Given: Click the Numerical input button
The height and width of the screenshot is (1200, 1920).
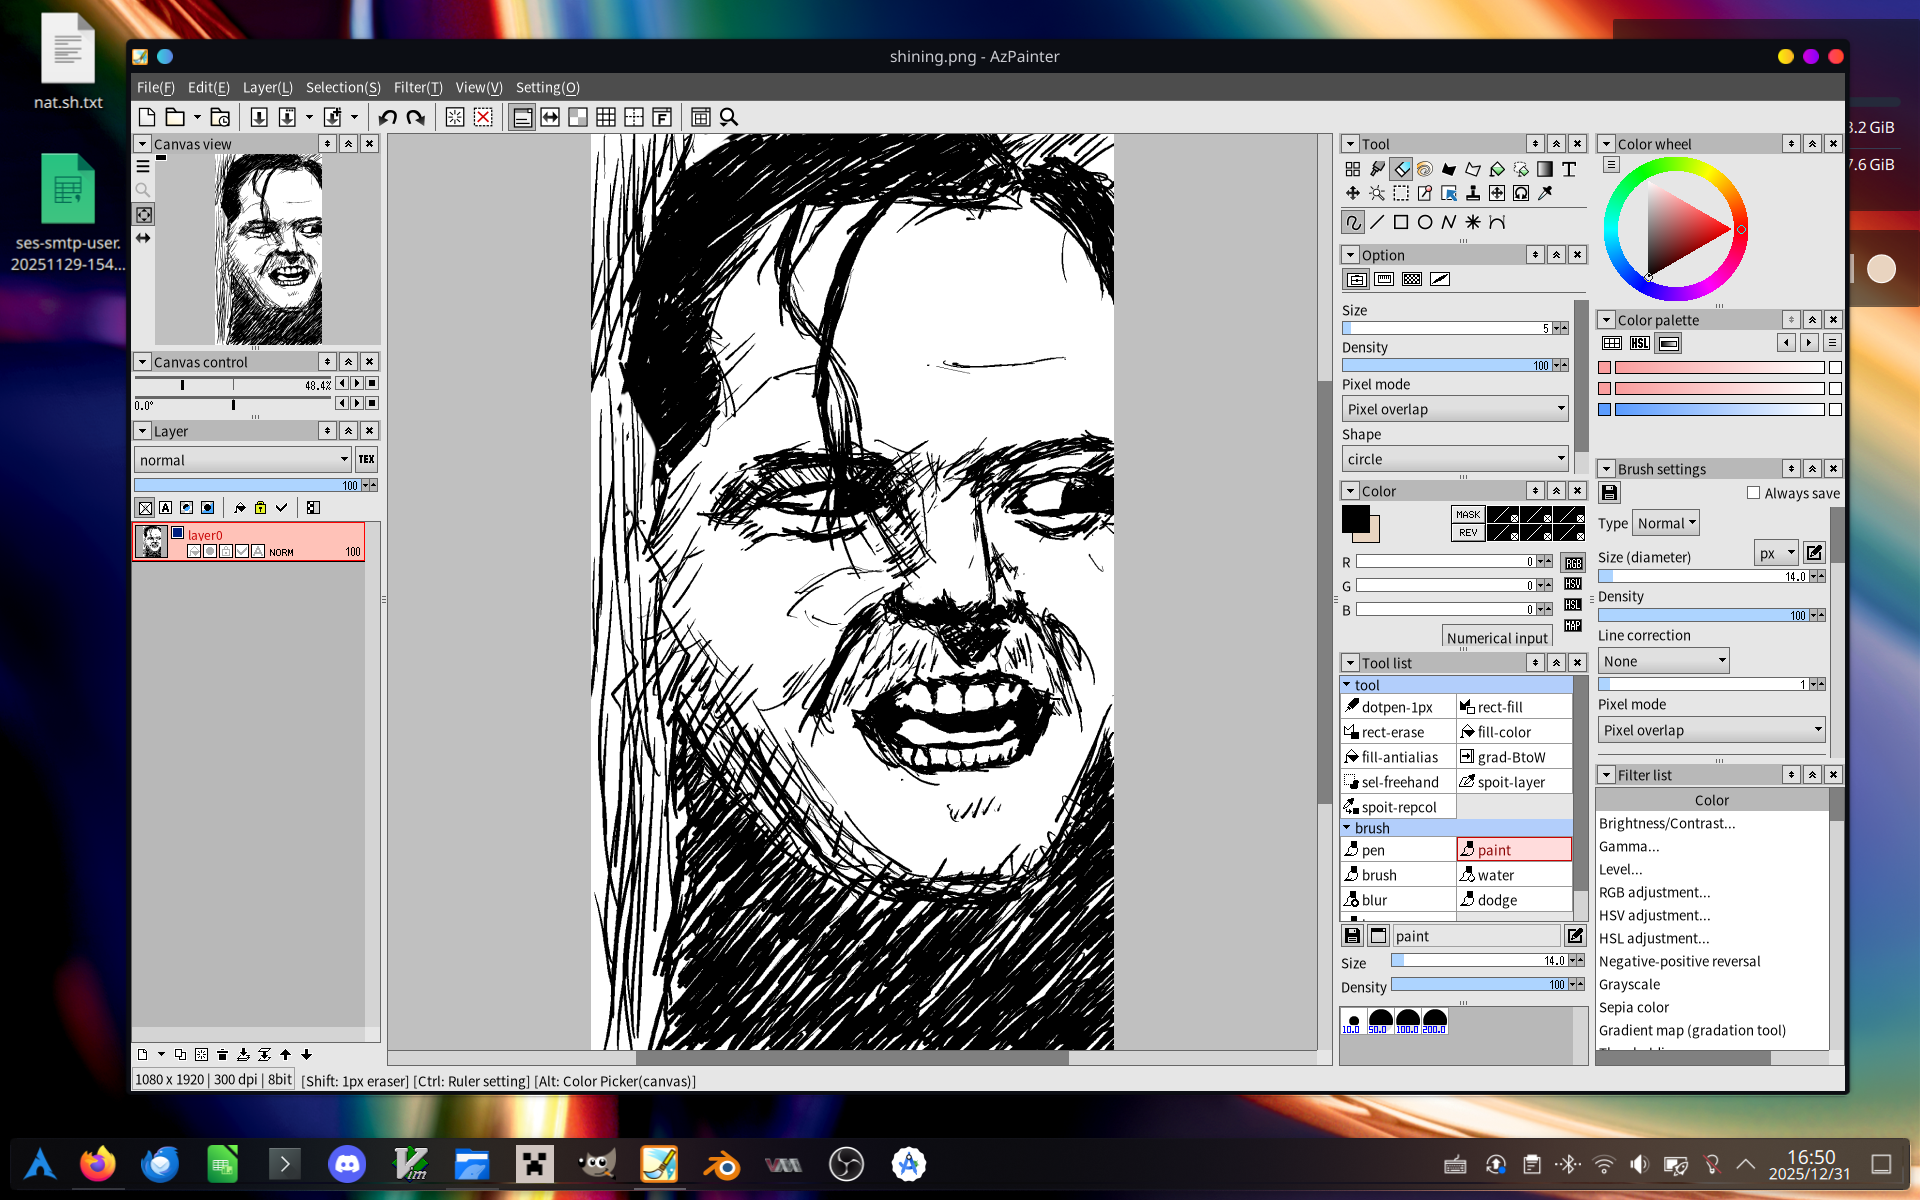Looking at the screenshot, I should coord(1496,638).
